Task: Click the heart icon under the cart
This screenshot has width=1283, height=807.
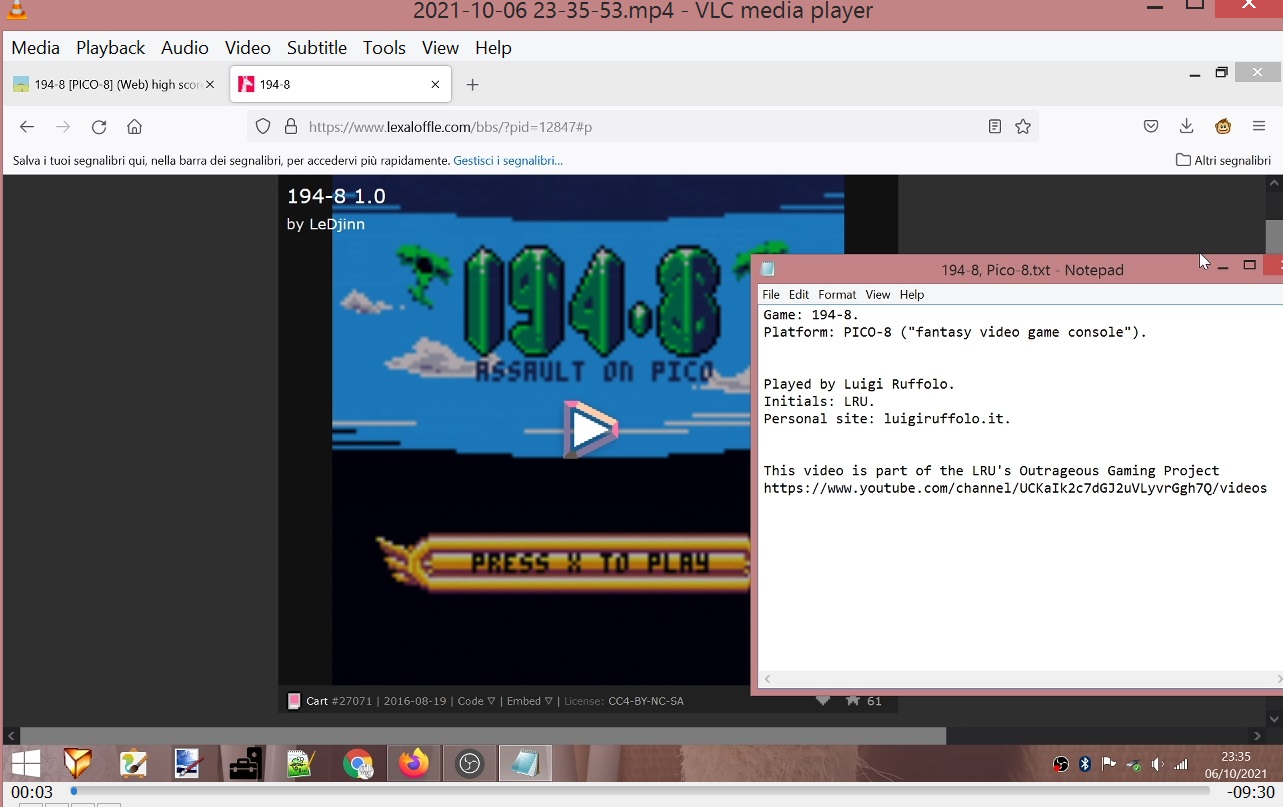Action: tap(823, 701)
